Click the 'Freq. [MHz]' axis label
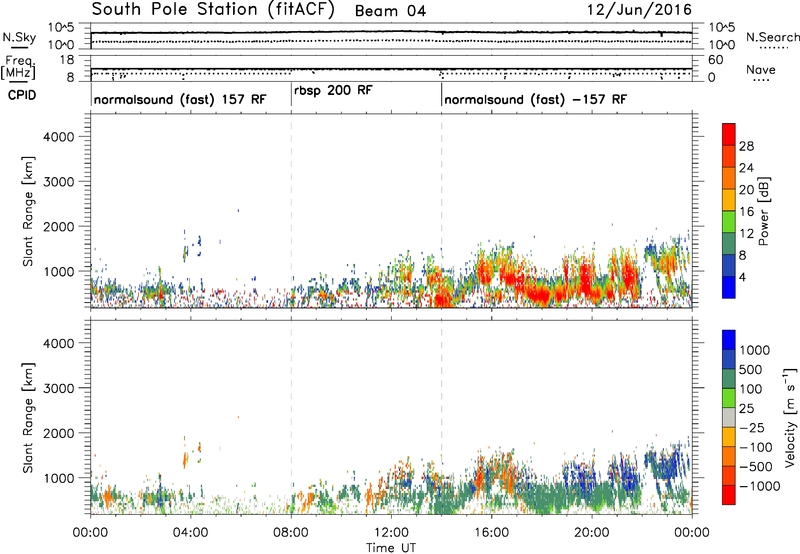The height and width of the screenshot is (554, 800). (x=19, y=68)
